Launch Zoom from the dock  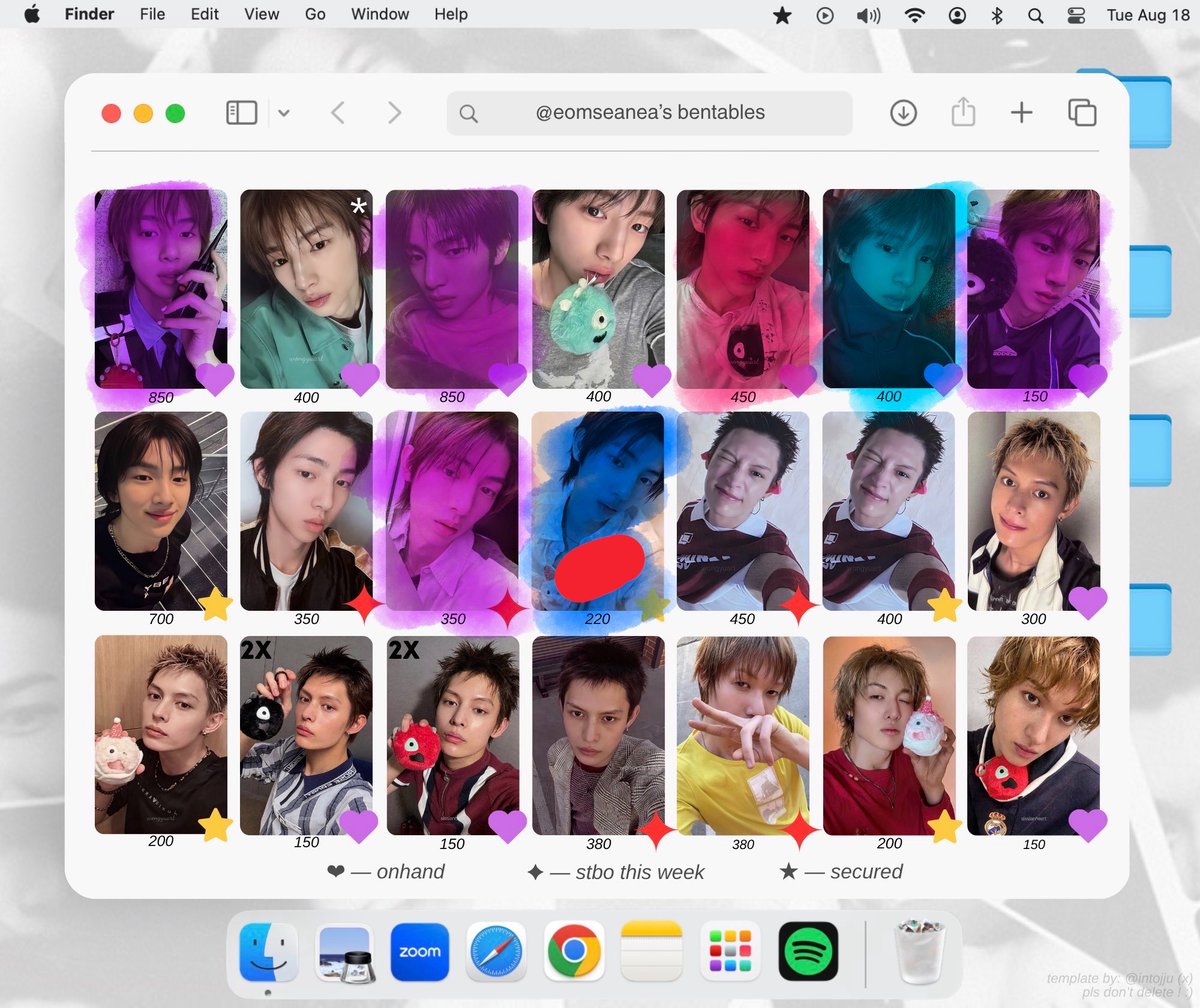pyautogui.click(x=419, y=951)
